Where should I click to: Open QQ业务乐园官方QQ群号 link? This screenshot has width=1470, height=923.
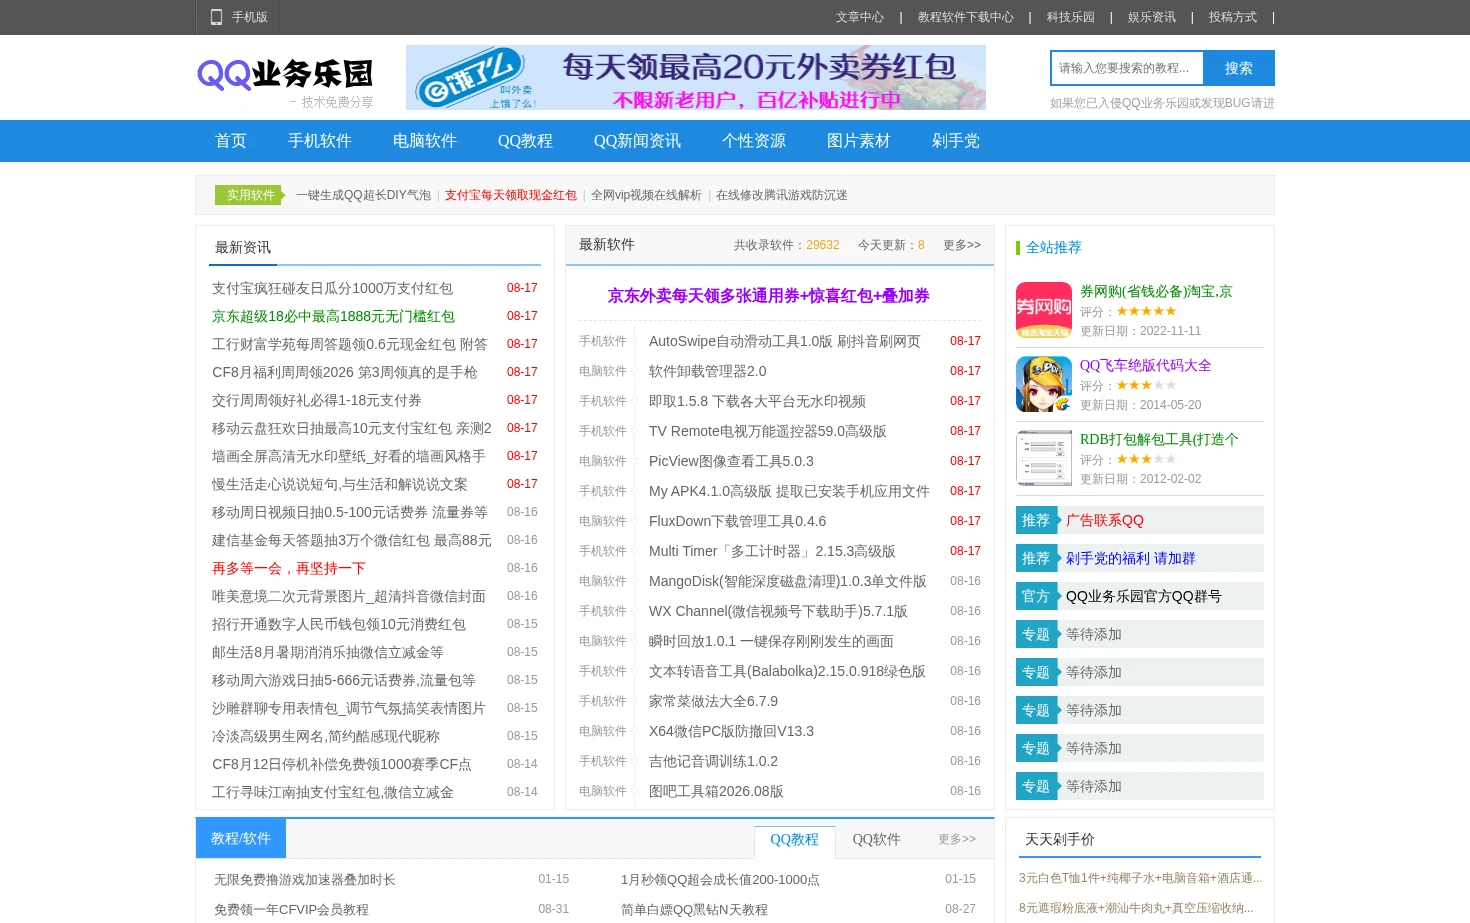coord(1143,596)
